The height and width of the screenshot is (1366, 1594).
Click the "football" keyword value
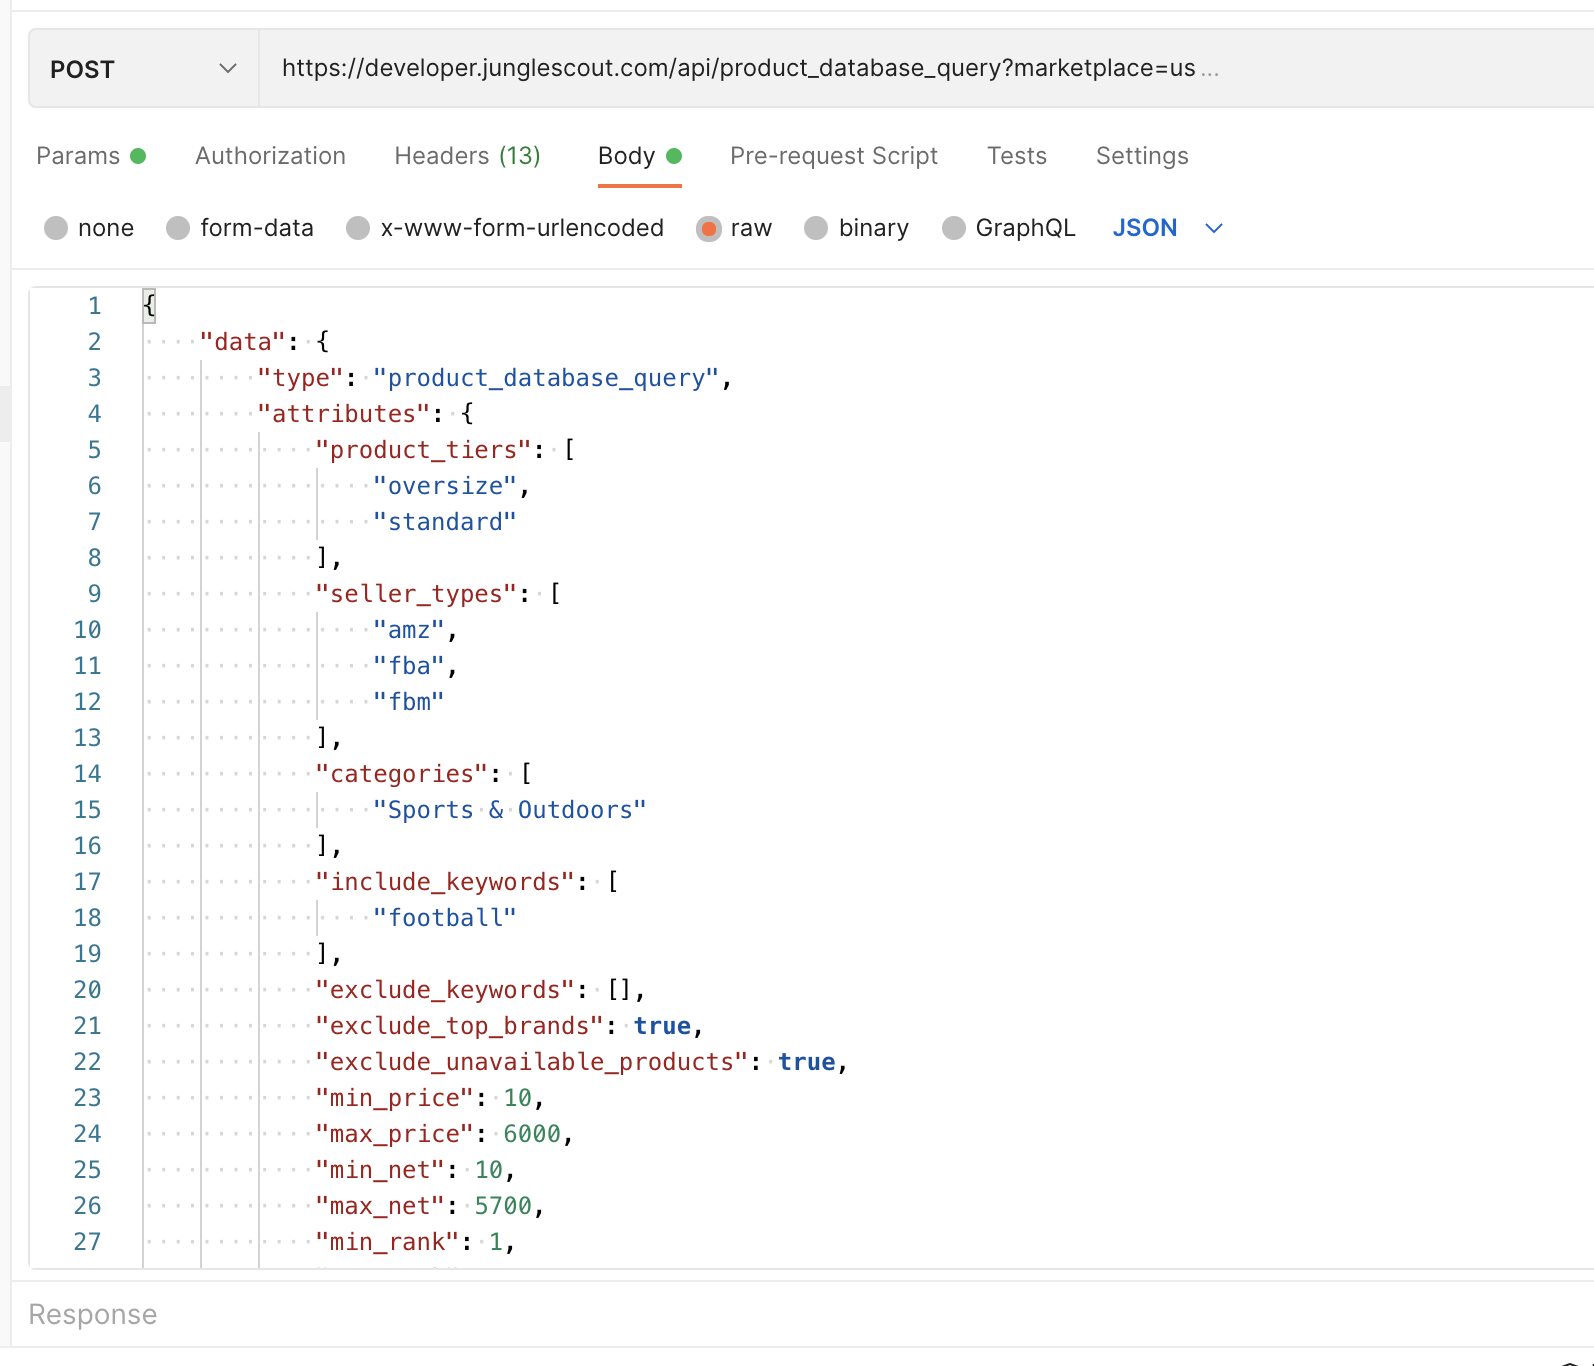pos(445,918)
